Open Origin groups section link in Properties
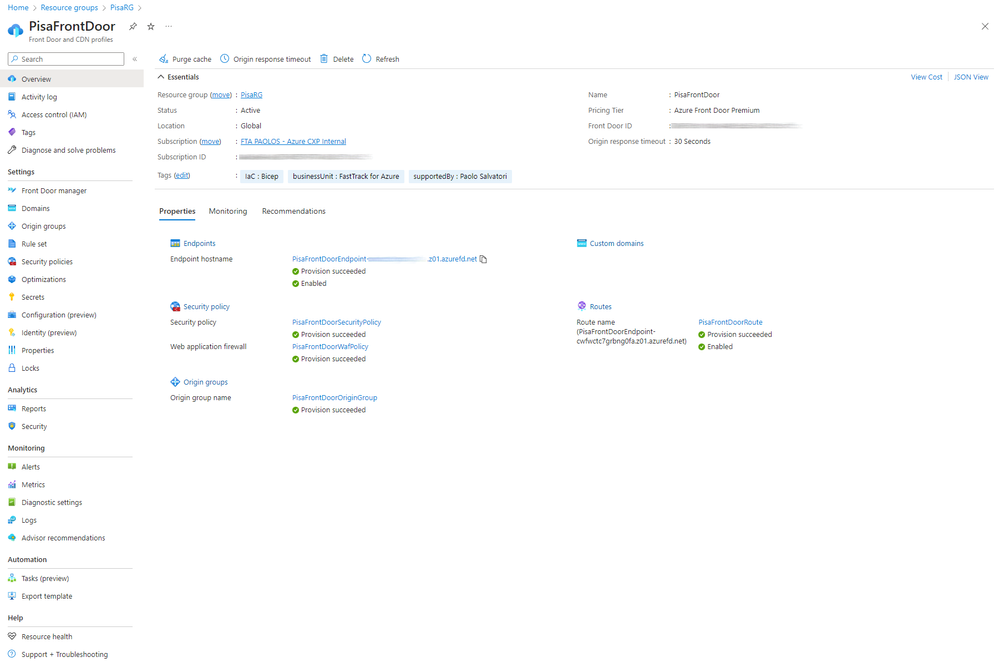Viewport: 999px width, 666px height. (205, 382)
